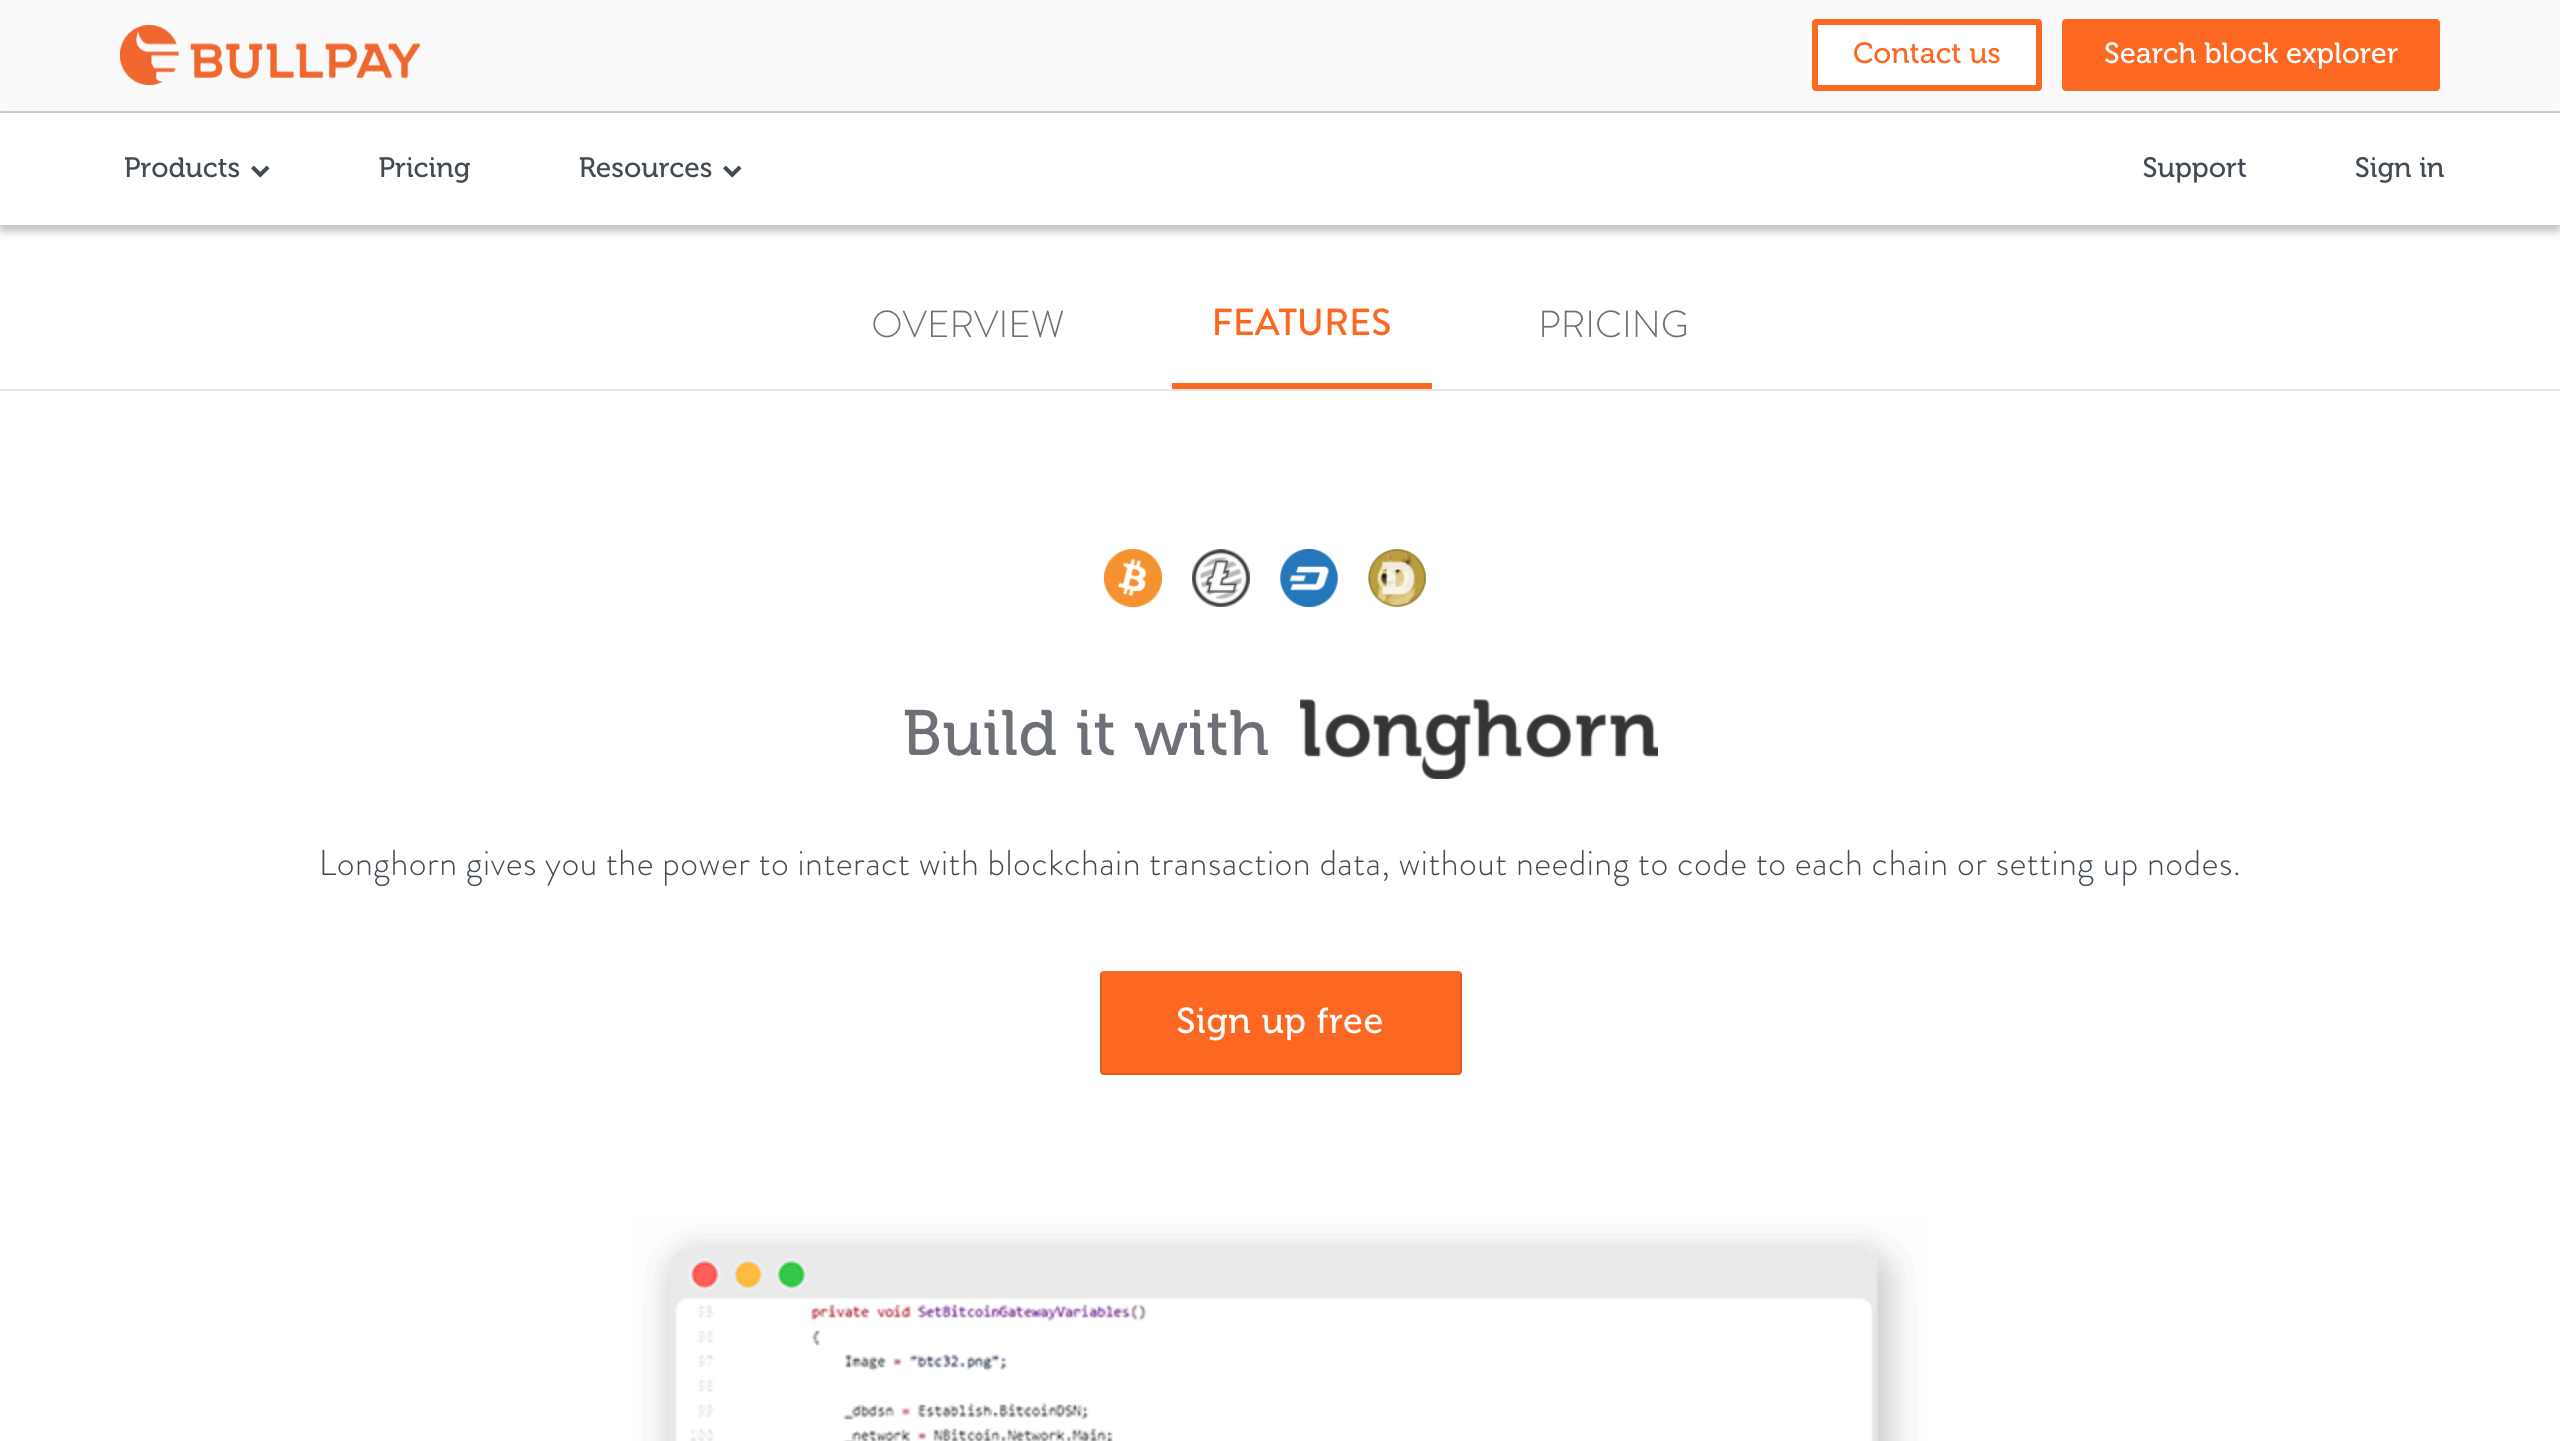
Task: Click the Sign up free button
Action: coord(1280,1023)
